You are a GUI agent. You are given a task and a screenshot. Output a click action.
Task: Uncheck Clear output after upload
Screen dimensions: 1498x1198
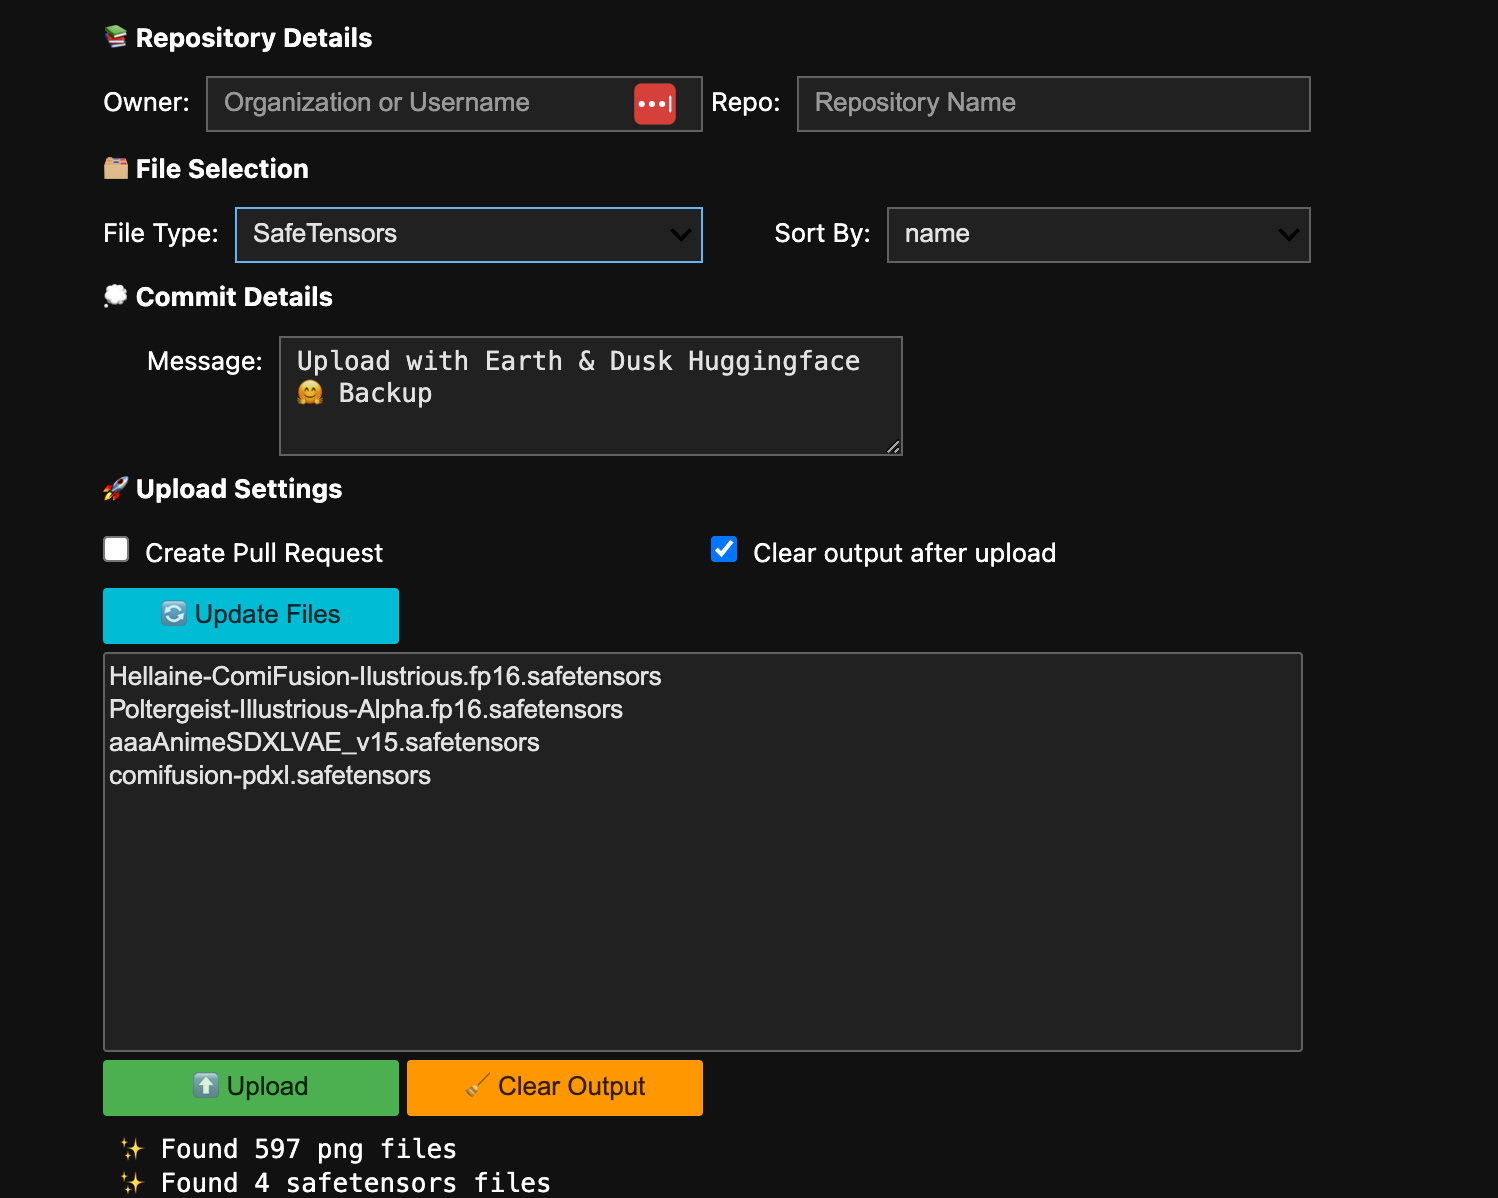click(724, 550)
